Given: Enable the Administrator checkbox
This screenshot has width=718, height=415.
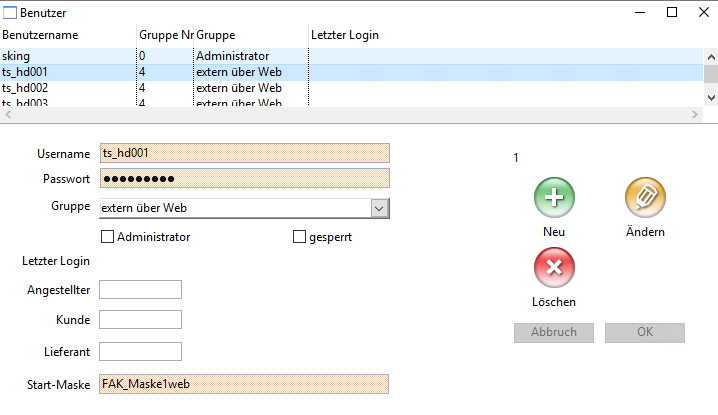Looking at the screenshot, I should (x=108, y=237).
